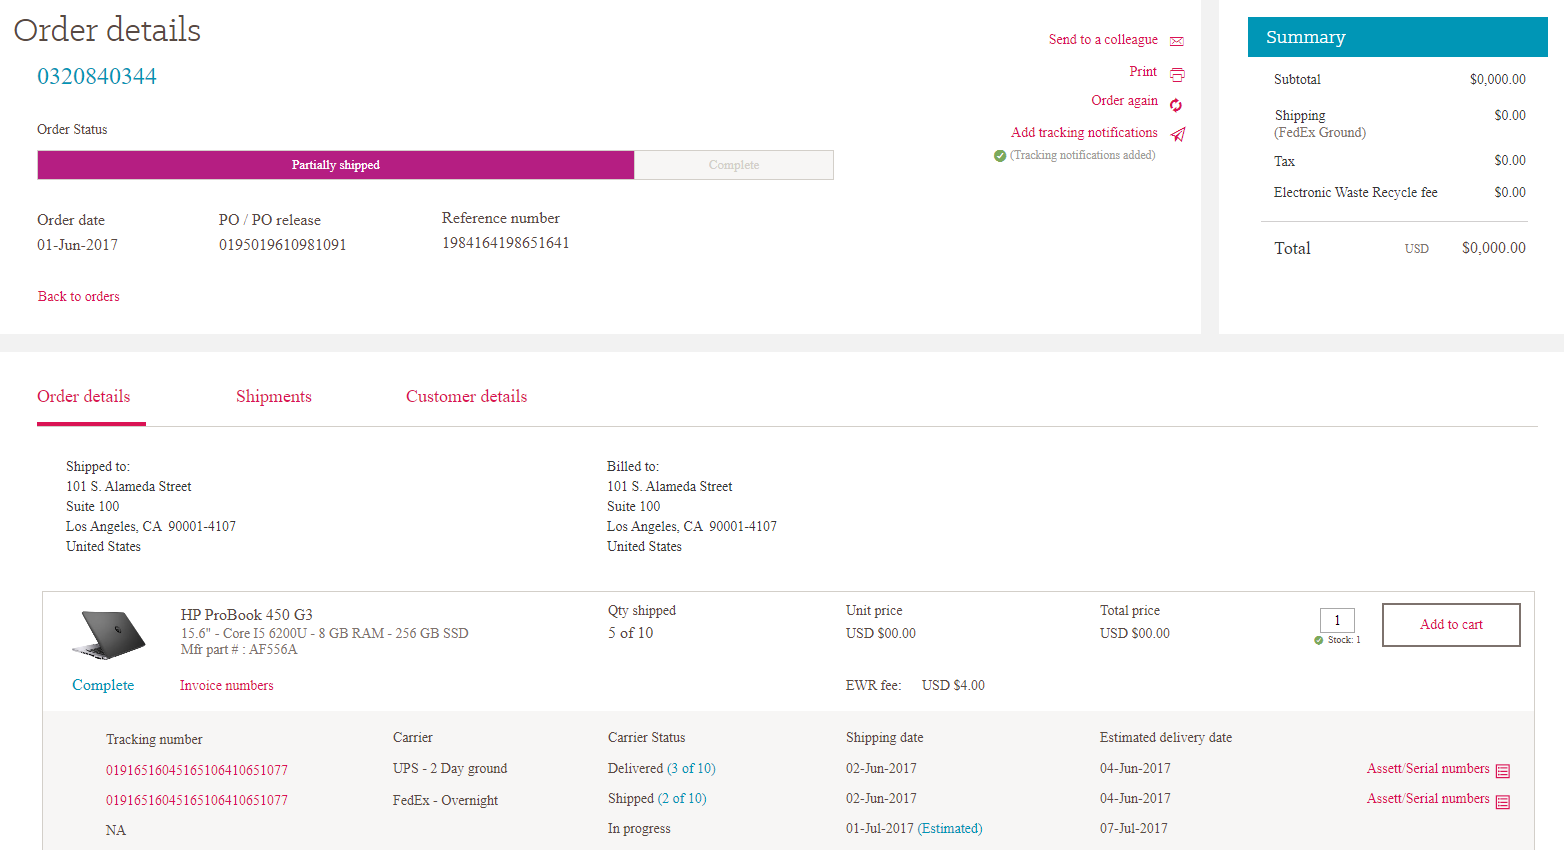The image size is (1564, 850).
Task: Click the HP ProBook laptop thumbnail
Action: pyautogui.click(x=109, y=634)
